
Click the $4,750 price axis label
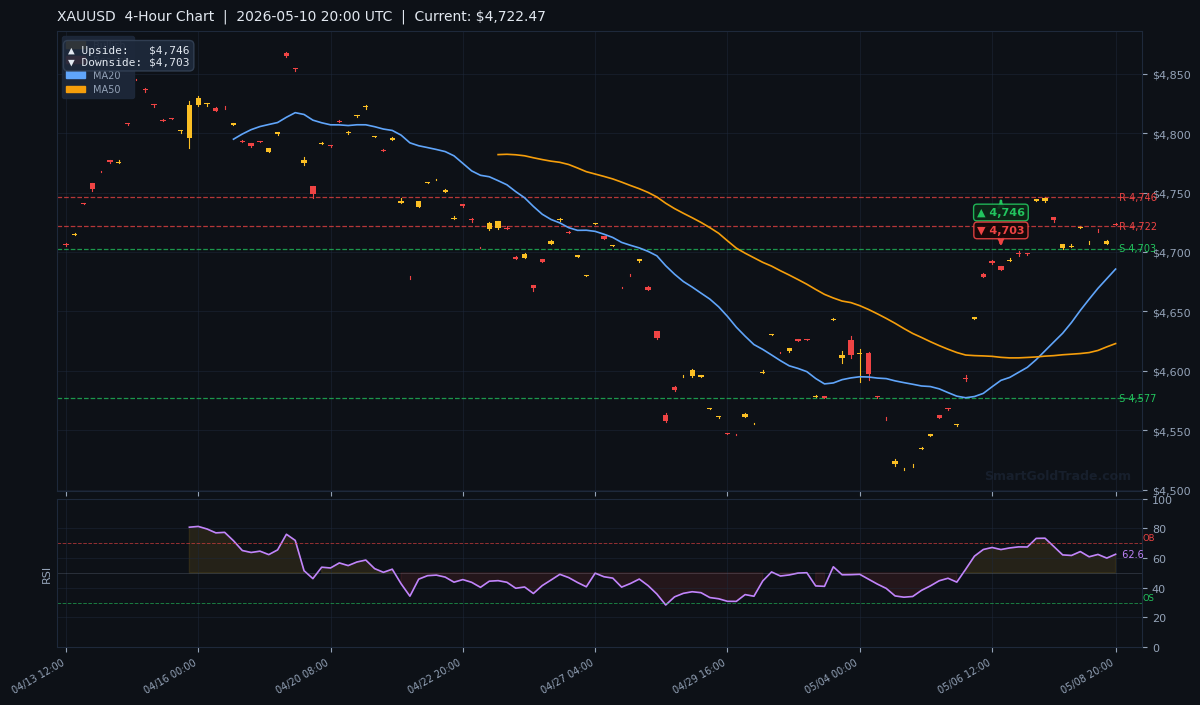coord(1171,194)
